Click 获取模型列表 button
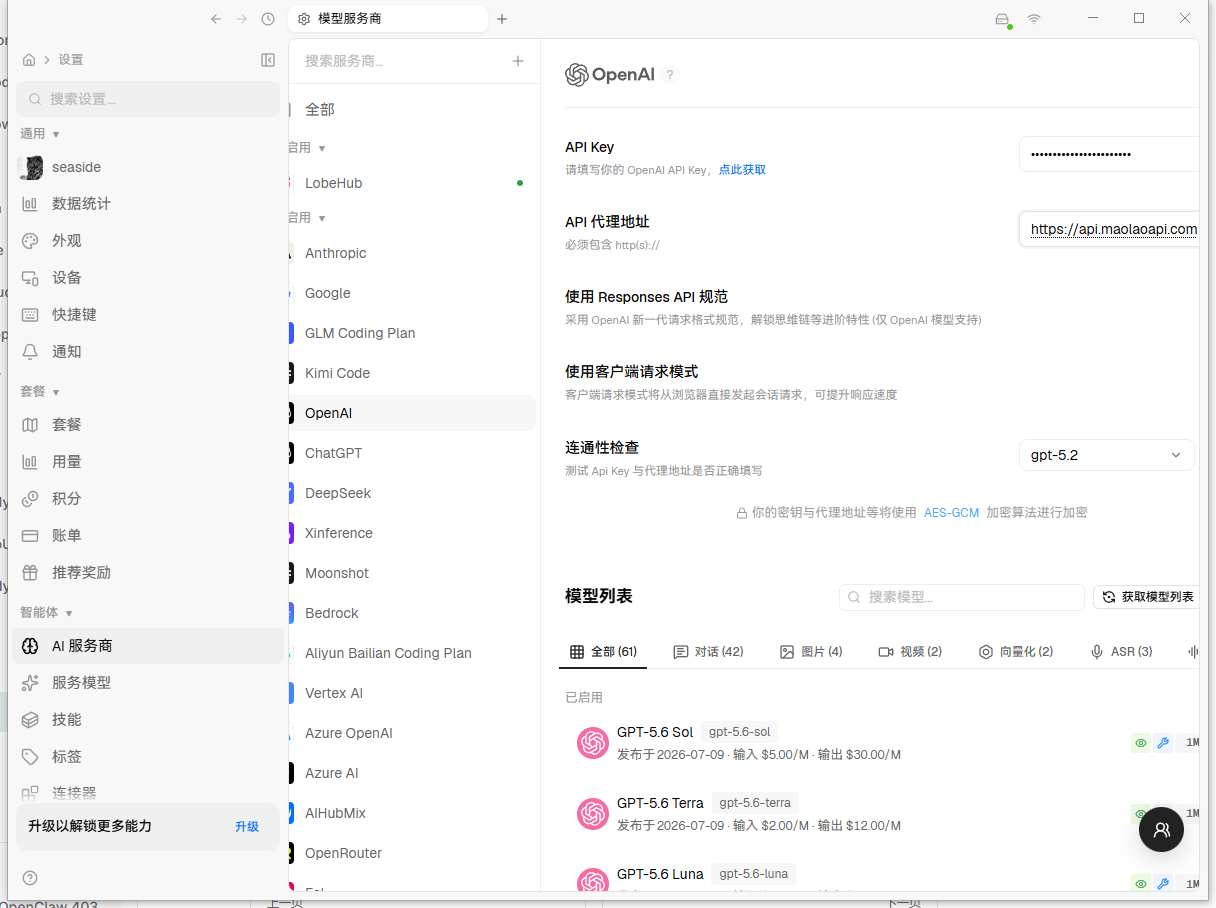This screenshot has width=1216, height=908. (1147, 597)
